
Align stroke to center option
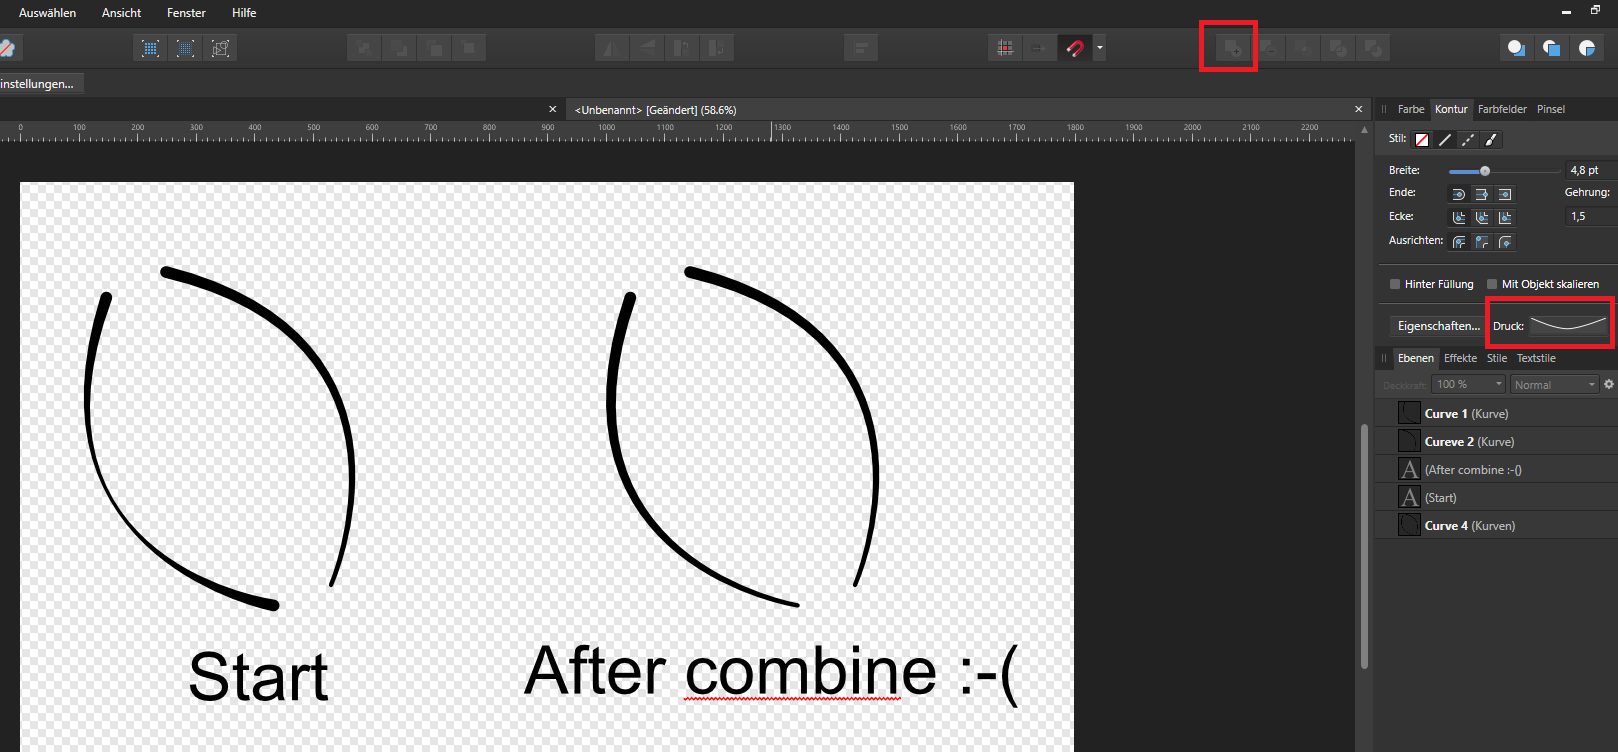tap(1459, 242)
